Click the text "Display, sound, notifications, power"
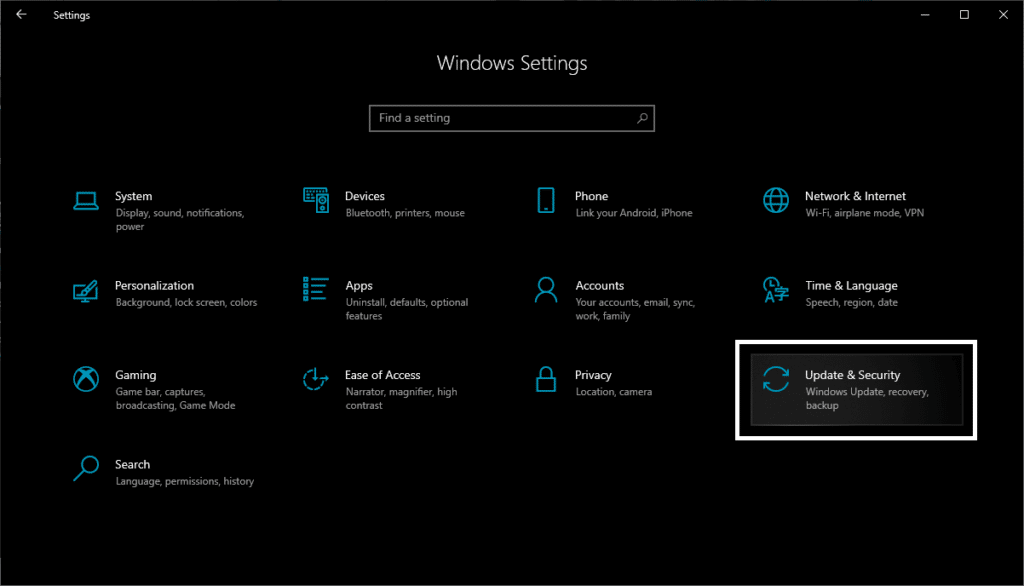This screenshot has width=1024, height=586. pos(180,220)
